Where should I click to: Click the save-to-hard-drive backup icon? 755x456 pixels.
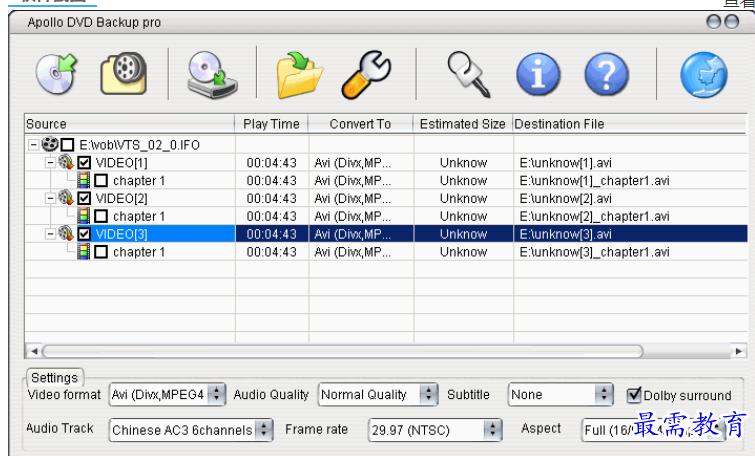coord(212,75)
